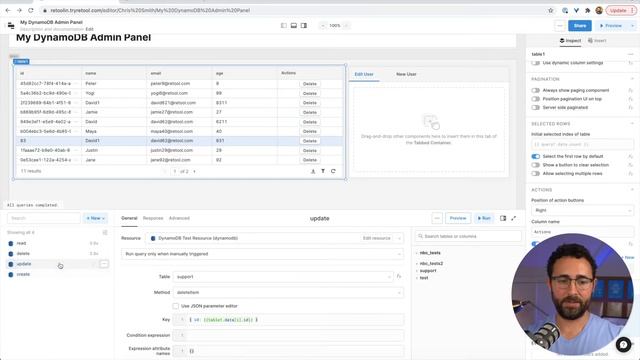Viewport: 640px width, 360px height.
Task: Click the query Search field
Action: [43, 218]
